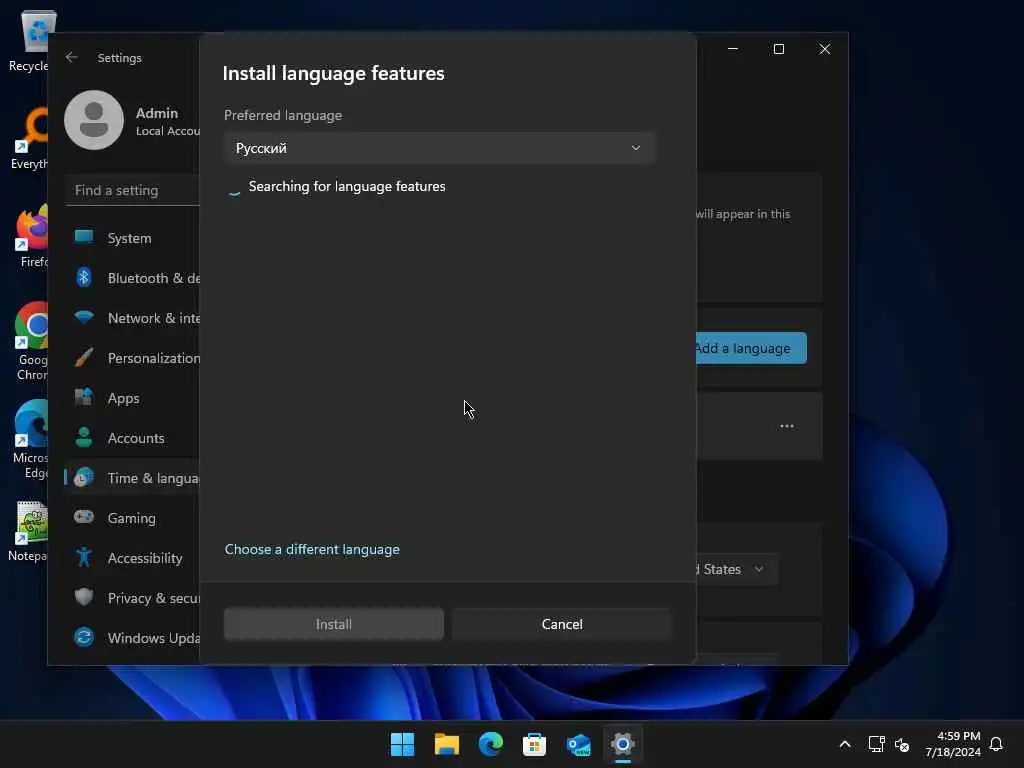This screenshot has width=1024, height=768.
Task: Click the Network wifi icon in sidebar
Action: pos(84,317)
